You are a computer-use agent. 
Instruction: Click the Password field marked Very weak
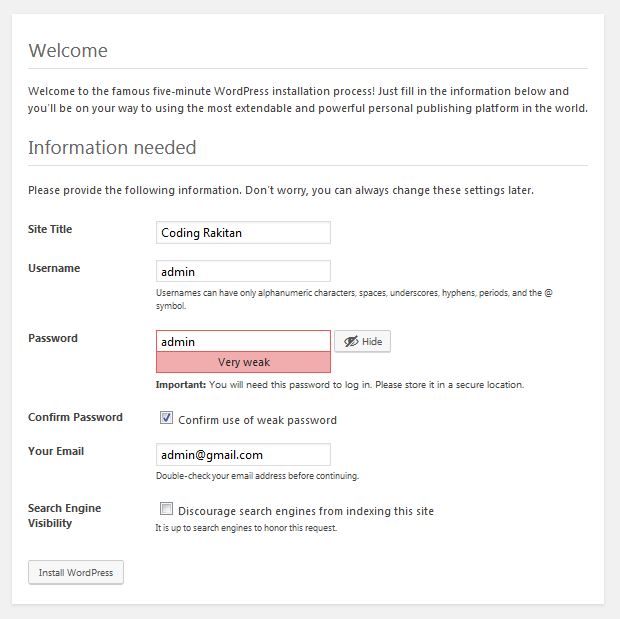pyautogui.click(x=243, y=341)
